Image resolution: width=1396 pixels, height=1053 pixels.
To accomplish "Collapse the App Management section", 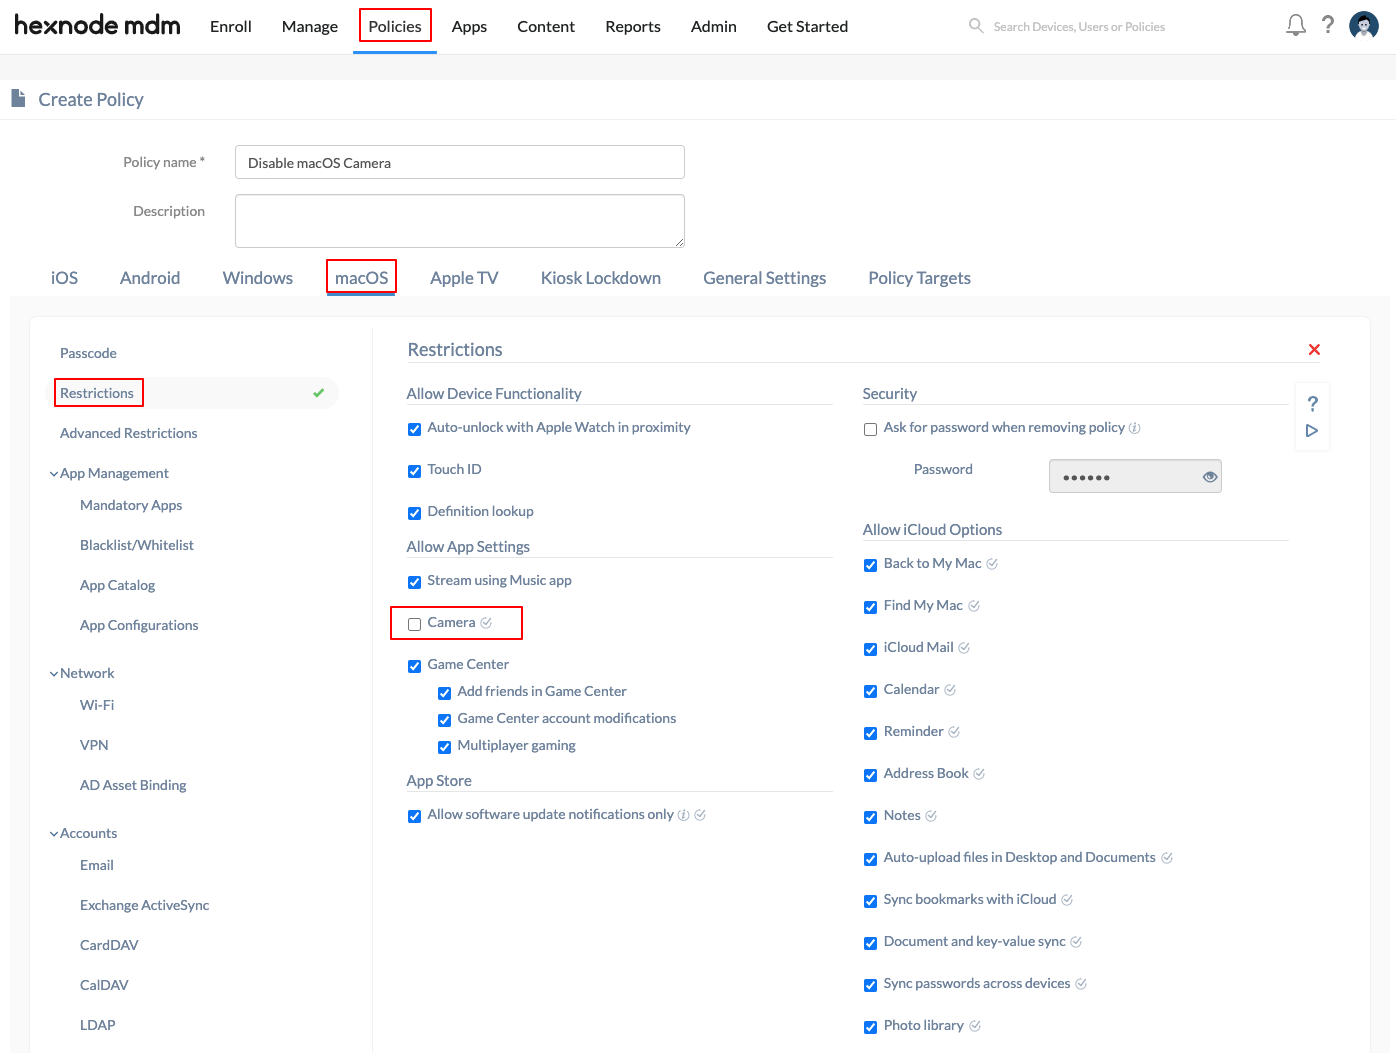I will coord(54,474).
